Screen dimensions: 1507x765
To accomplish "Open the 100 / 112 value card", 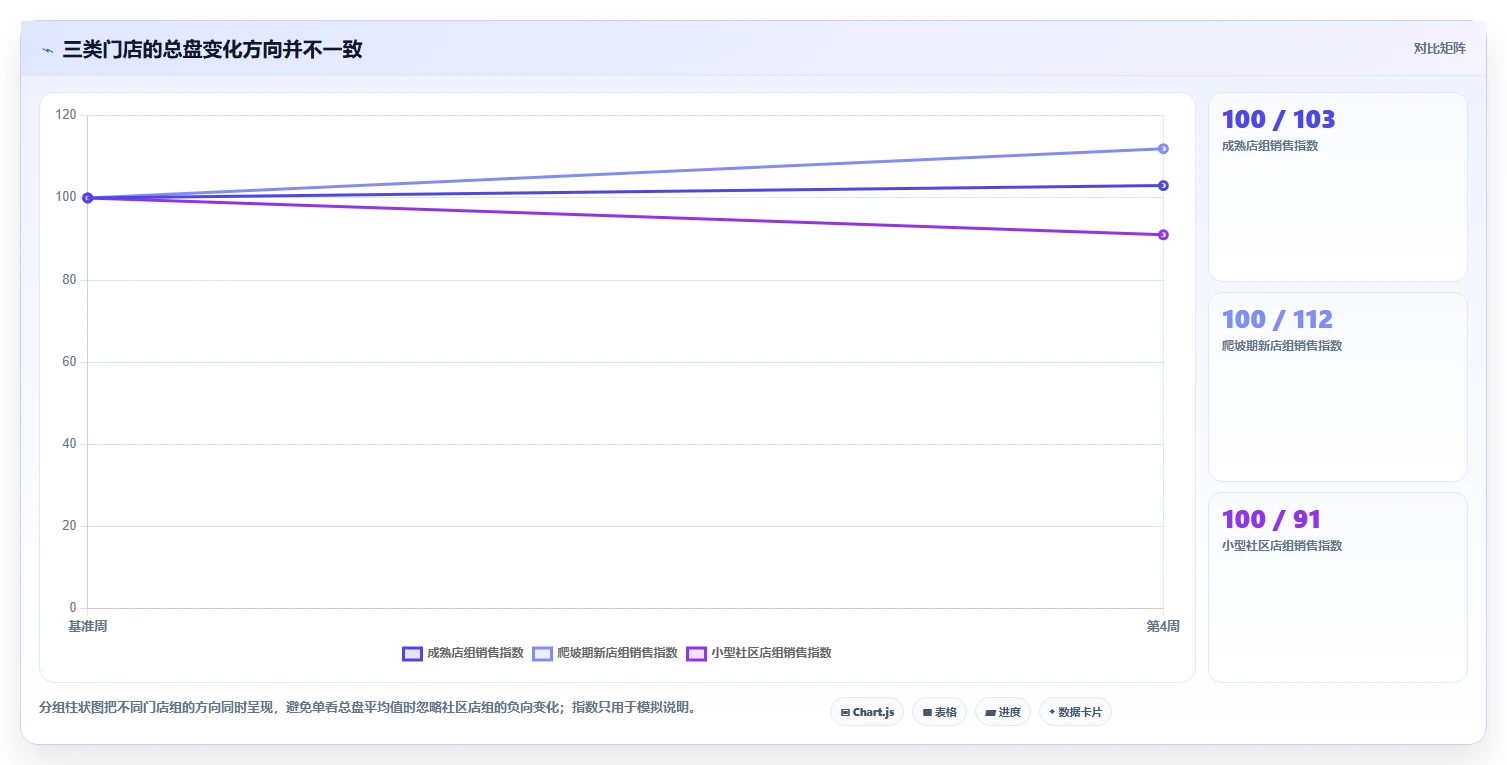I will pos(1338,387).
